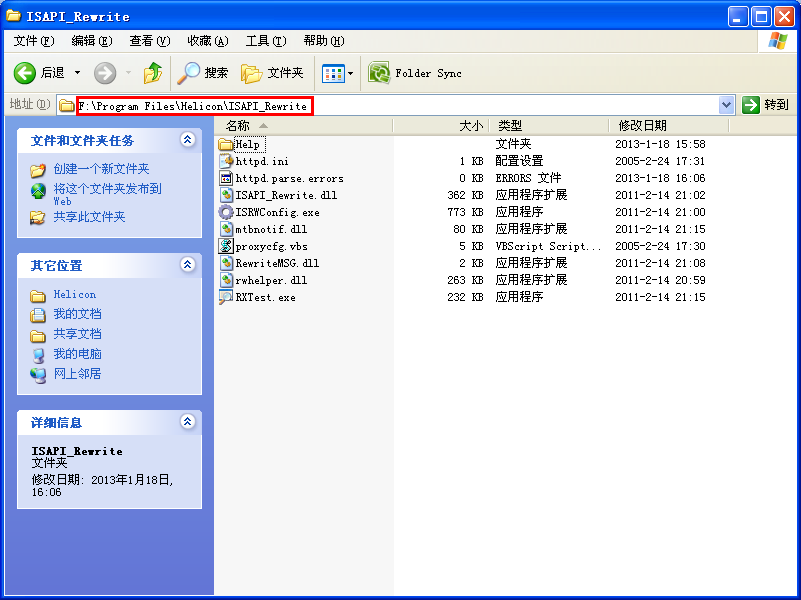Image resolution: width=801 pixels, height=600 pixels.
Task: Open 我的文档 in other places
Action: (77, 314)
